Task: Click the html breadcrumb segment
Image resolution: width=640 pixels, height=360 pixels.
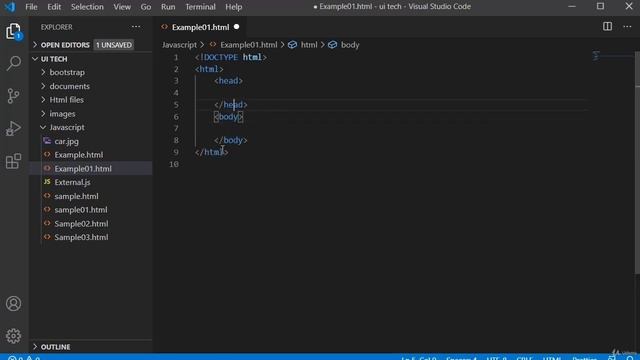Action: (x=309, y=45)
